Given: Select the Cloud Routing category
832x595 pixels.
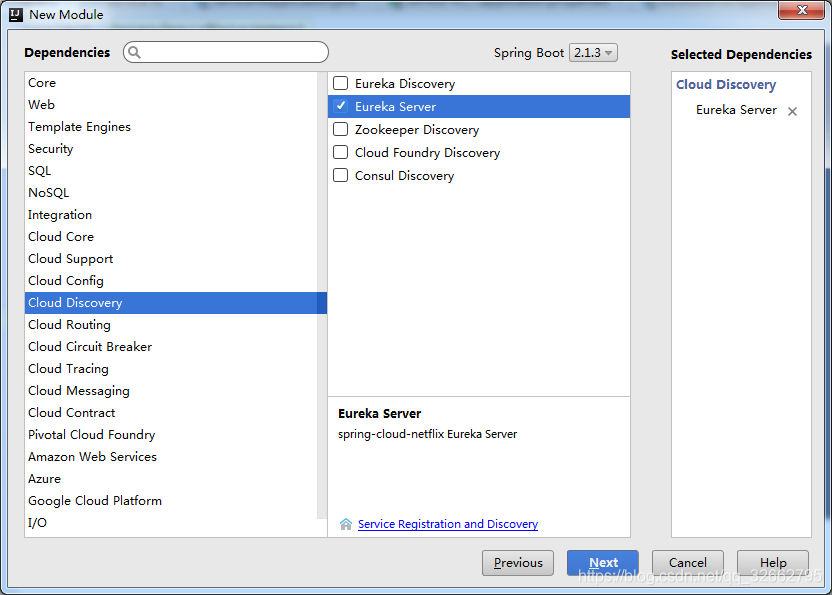Looking at the screenshot, I should pos(171,325).
